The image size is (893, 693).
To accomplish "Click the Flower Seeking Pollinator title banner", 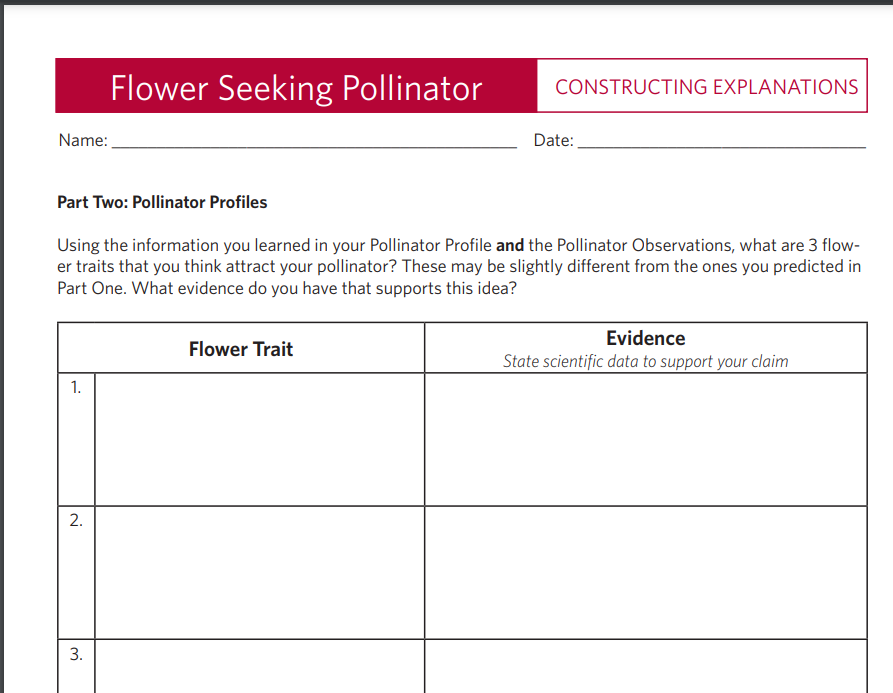I will [x=296, y=86].
